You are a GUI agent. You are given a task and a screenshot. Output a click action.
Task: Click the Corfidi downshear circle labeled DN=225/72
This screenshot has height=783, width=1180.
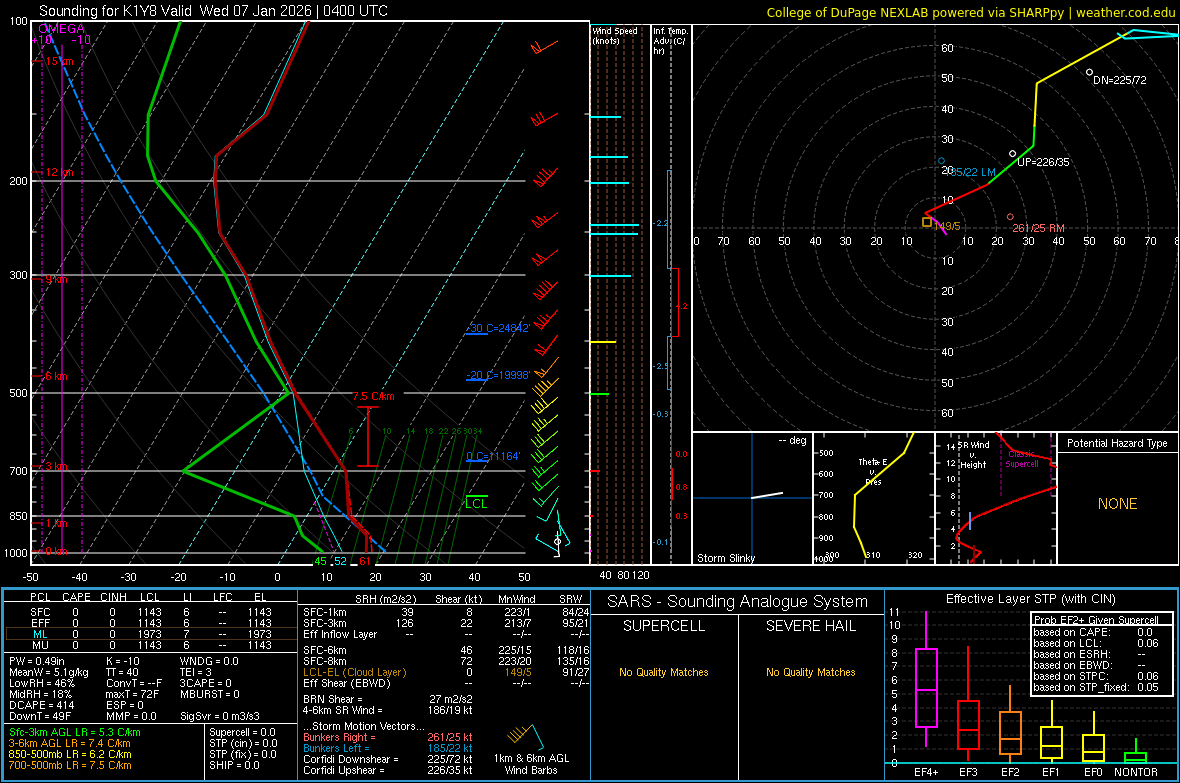point(1090,73)
